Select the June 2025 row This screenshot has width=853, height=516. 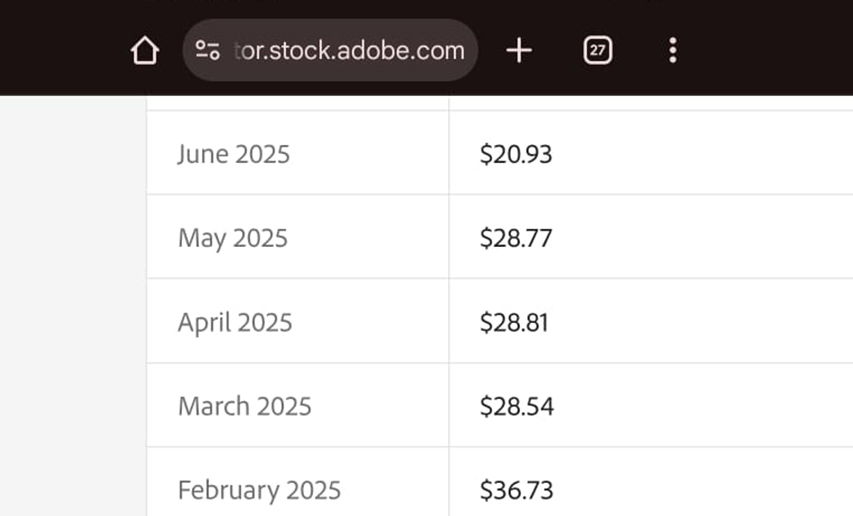(x=499, y=153)
